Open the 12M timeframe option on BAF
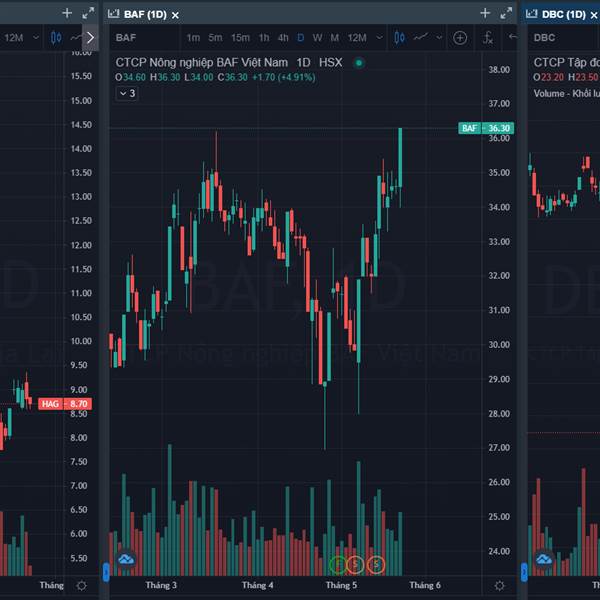 (356, 38)
